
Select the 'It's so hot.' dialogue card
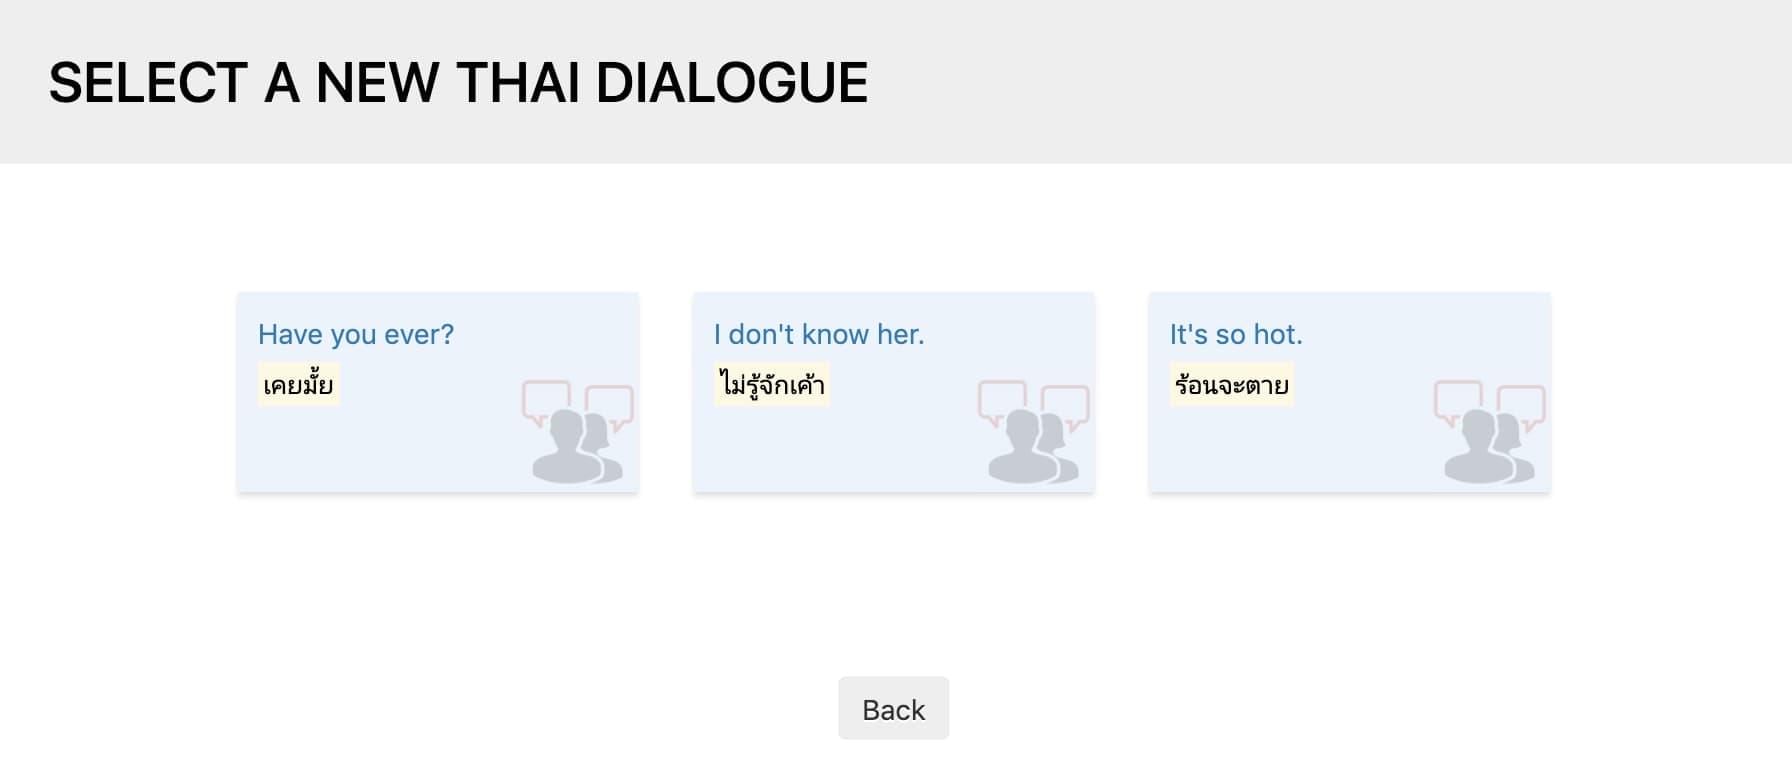pos(1350,392)
